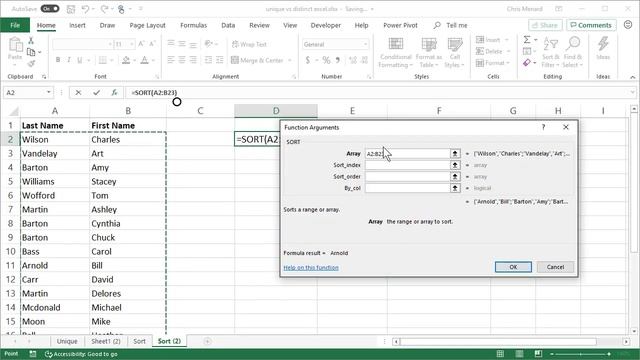Click the Page Layout view icon
The height and width of the screenshot is (360, 640).
519,354
